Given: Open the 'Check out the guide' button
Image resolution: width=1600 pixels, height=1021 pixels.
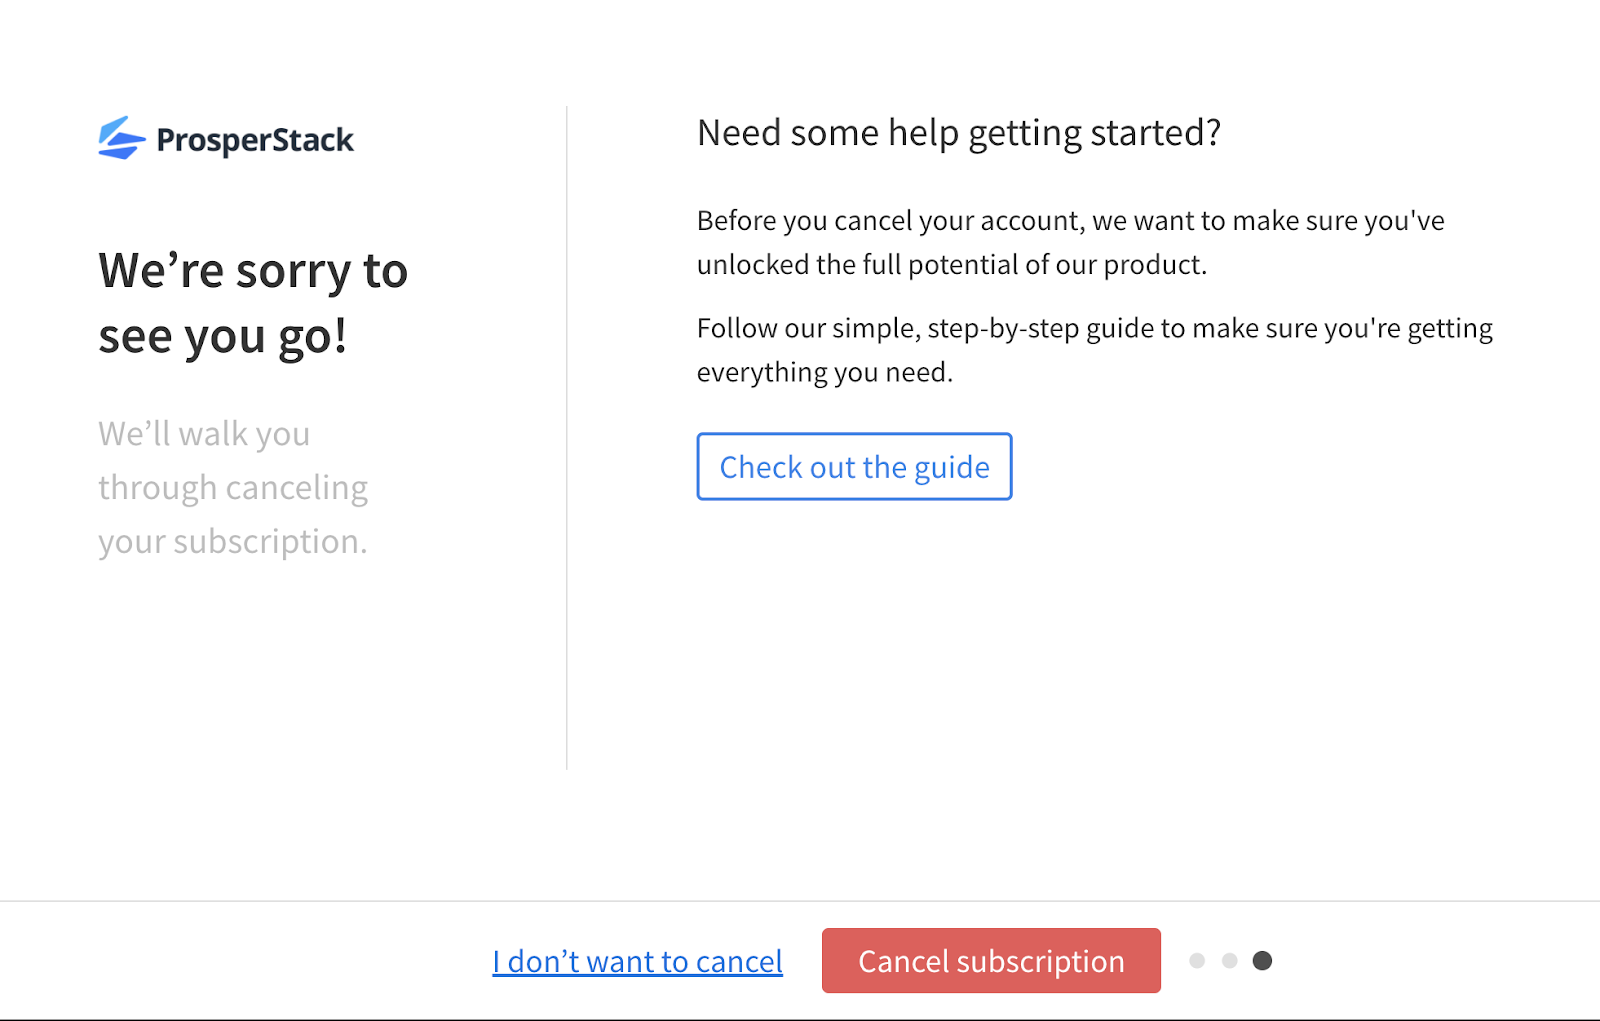Looking at the screenshot, I should pos(854,467).
